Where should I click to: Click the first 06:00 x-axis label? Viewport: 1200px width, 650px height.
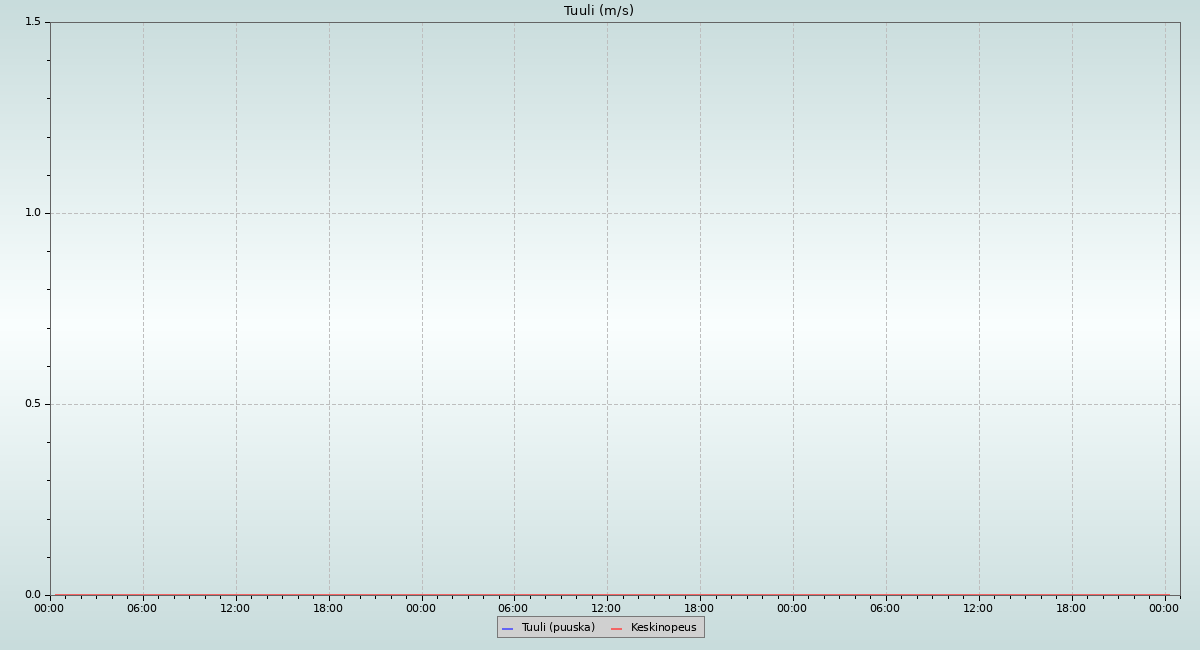(142, 608)
